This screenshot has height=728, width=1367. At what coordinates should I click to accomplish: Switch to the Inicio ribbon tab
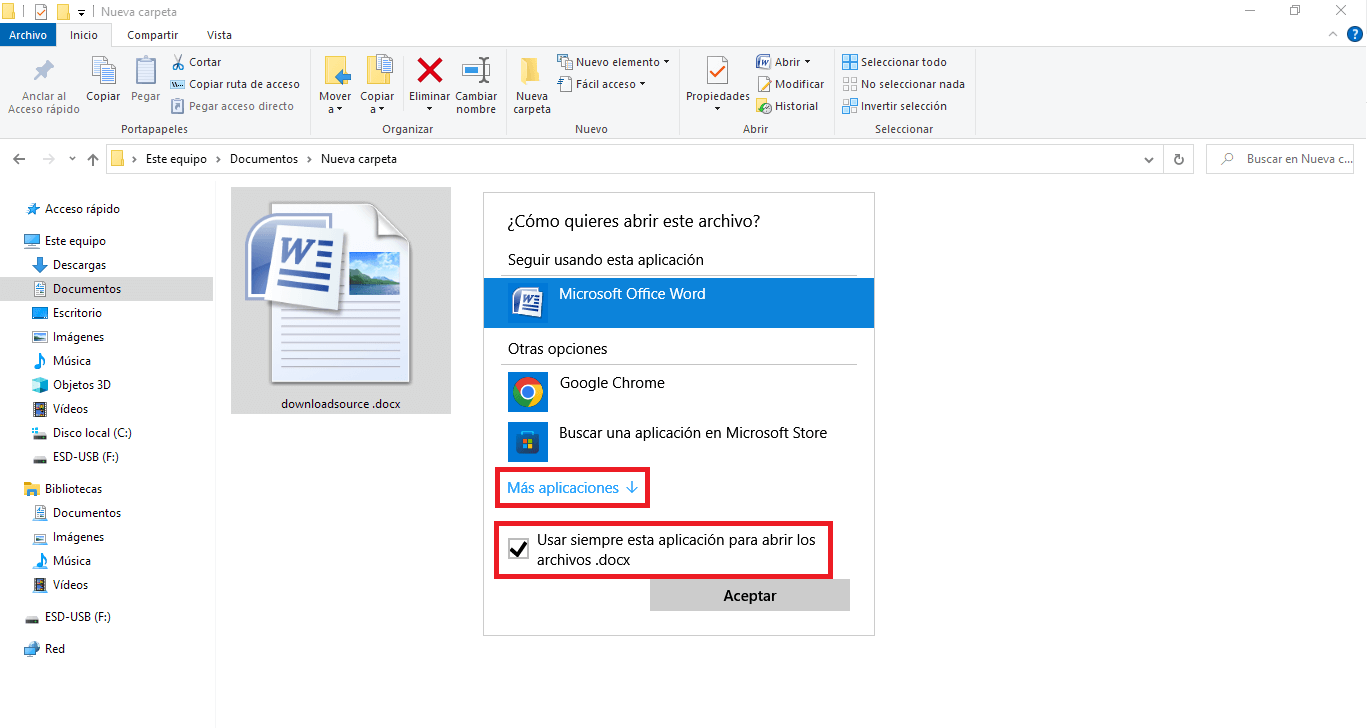(x=84, y=35)
